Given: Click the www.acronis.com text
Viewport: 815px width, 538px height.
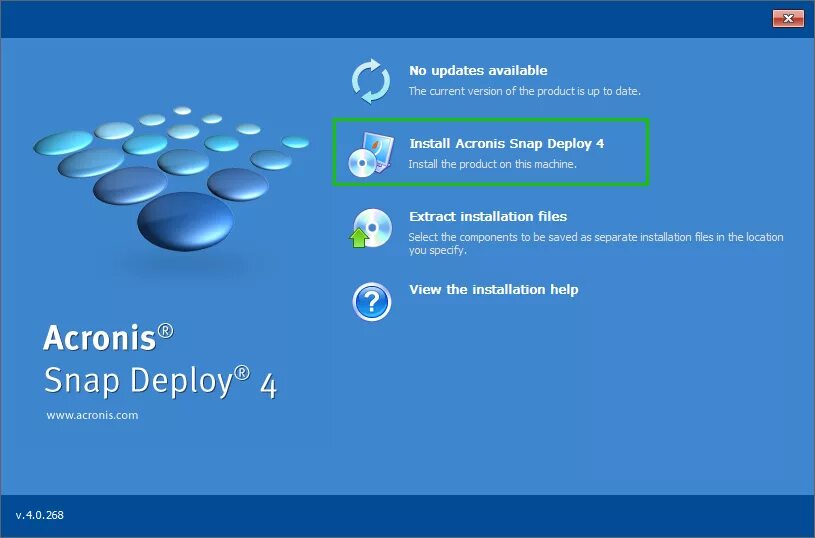Looking at the screenshot, I should coord(93,415).
